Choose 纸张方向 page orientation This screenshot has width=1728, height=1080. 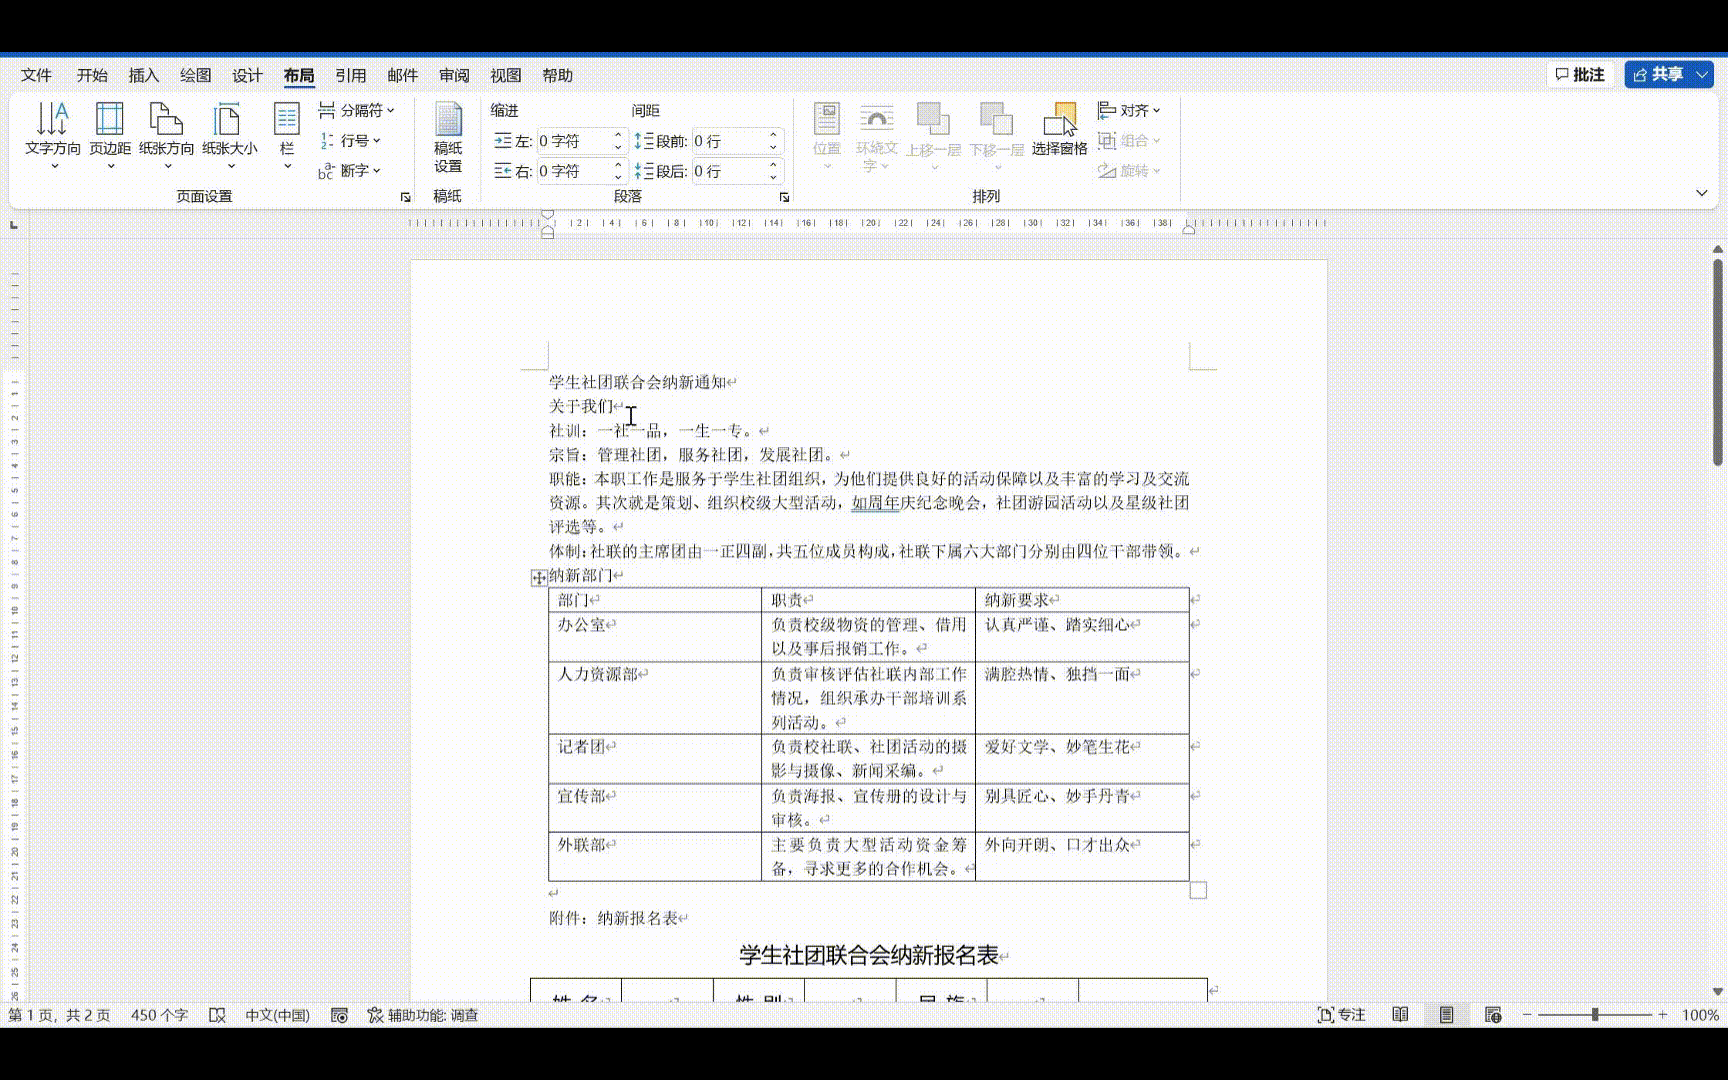point(167,135)
